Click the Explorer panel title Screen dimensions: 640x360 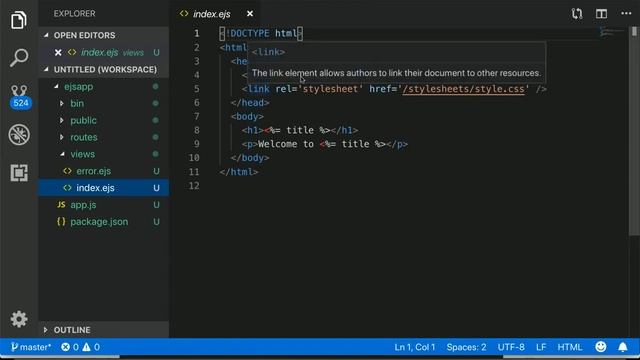(74, 13)
